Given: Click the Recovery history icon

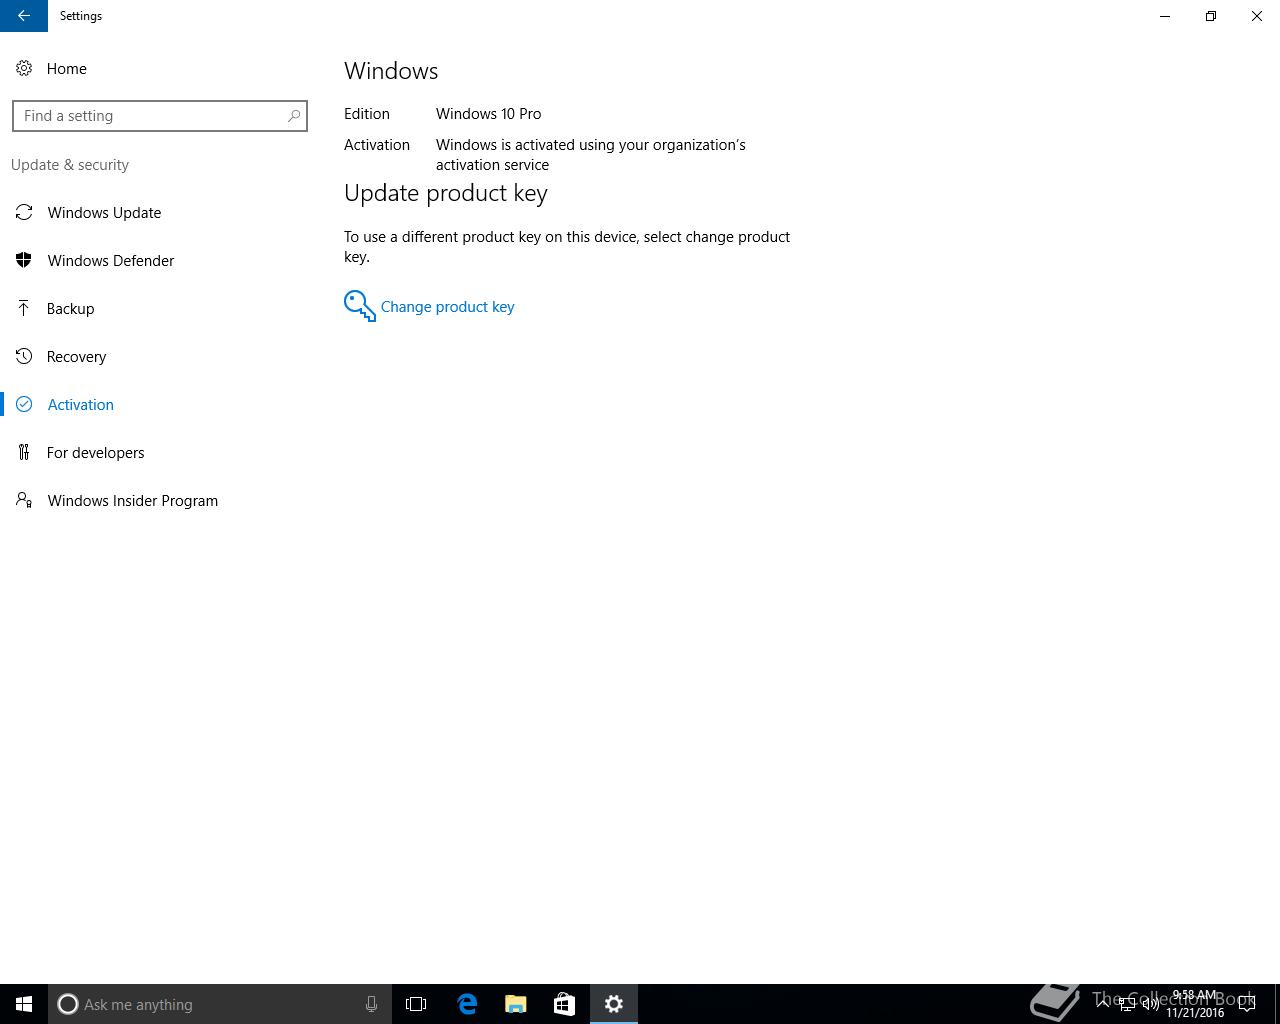Looking at the screenshot, I should 24,356.
